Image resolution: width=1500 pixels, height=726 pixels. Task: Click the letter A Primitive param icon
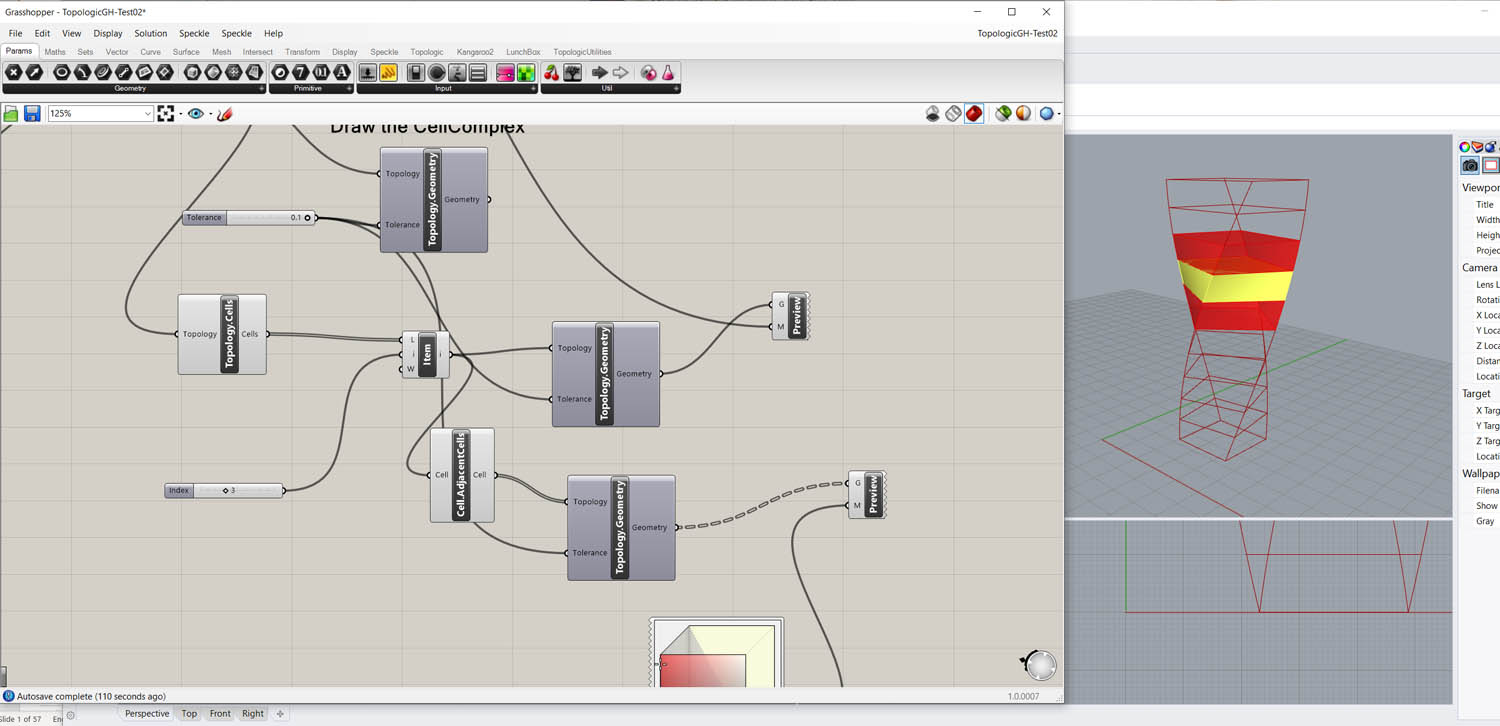click(342, 73)
